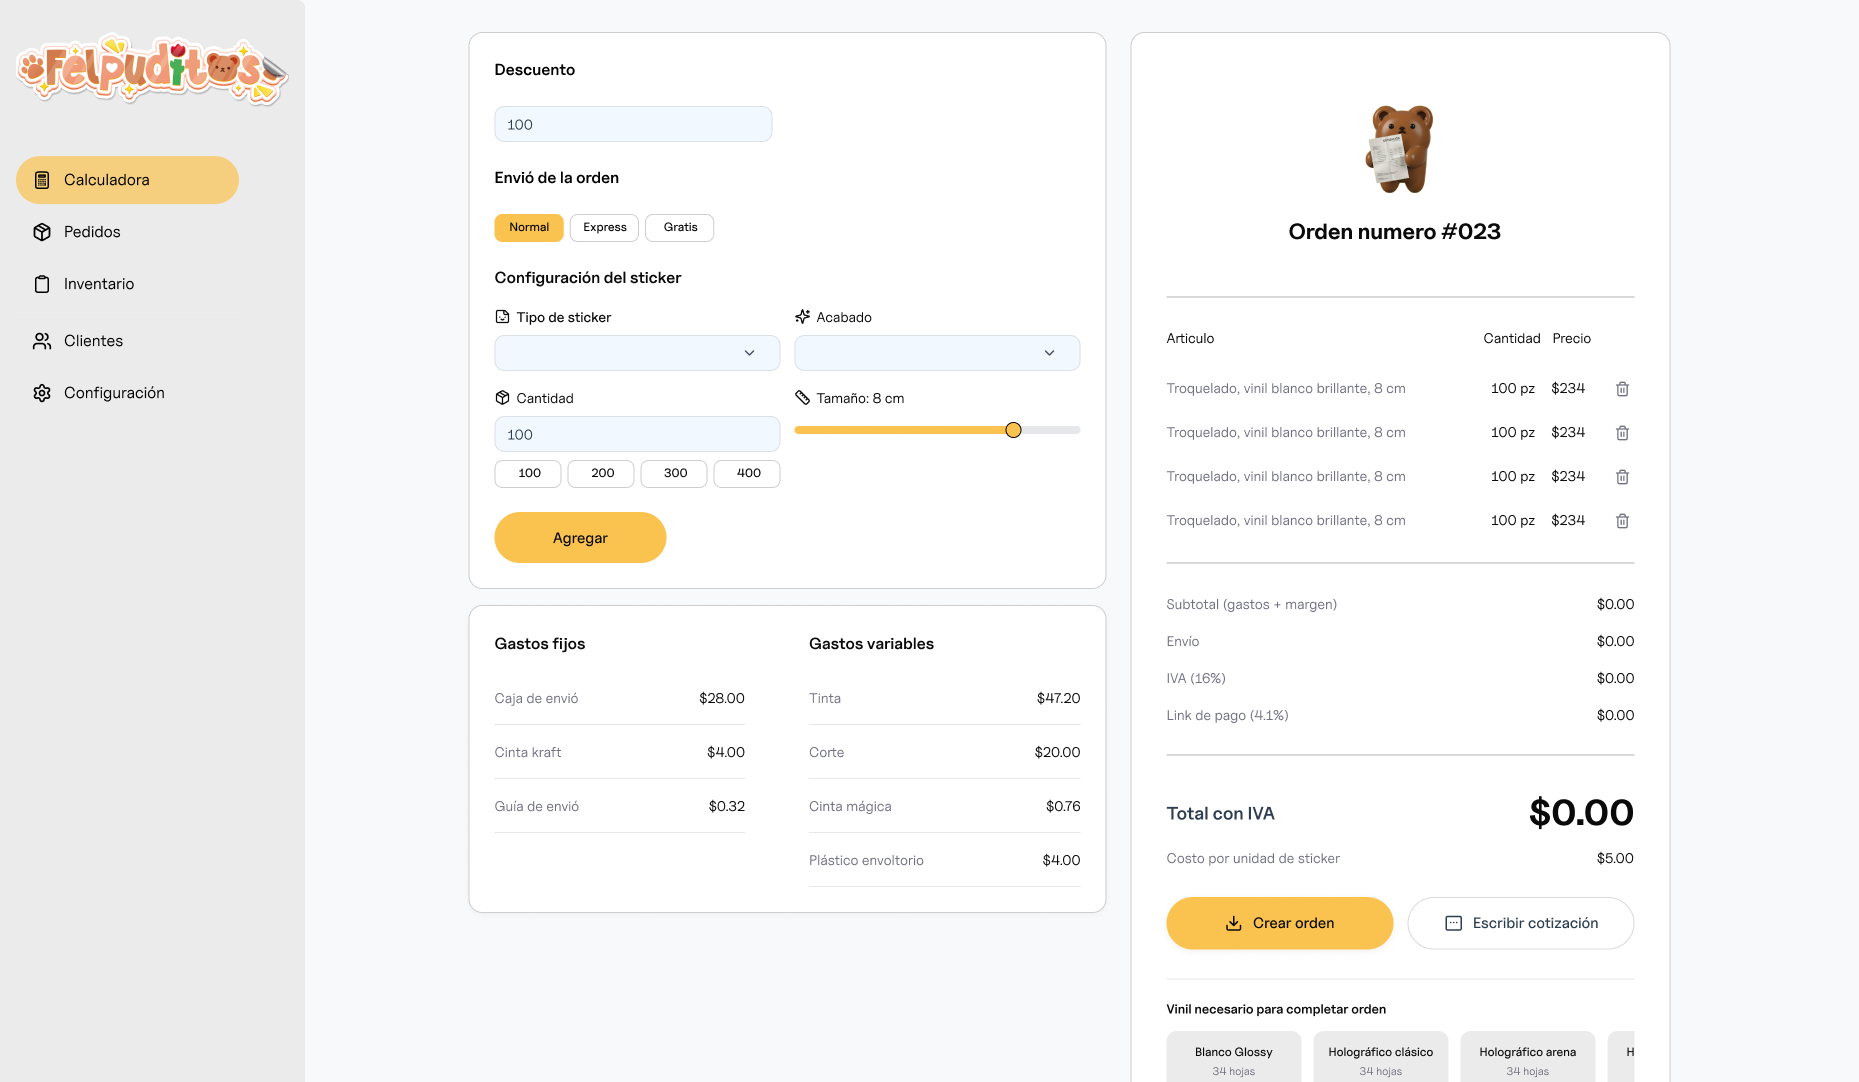Viewport: 1859px width, 1082px height.
Task: Click the bear mascot image
Action: pyautogui.click(x=1399, y=149)
